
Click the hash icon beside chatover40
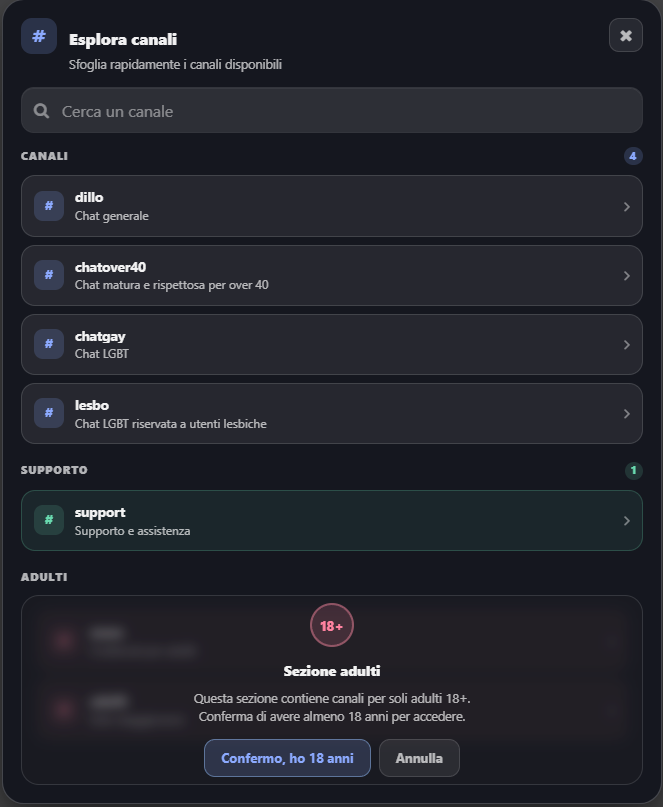pos(48,275)
